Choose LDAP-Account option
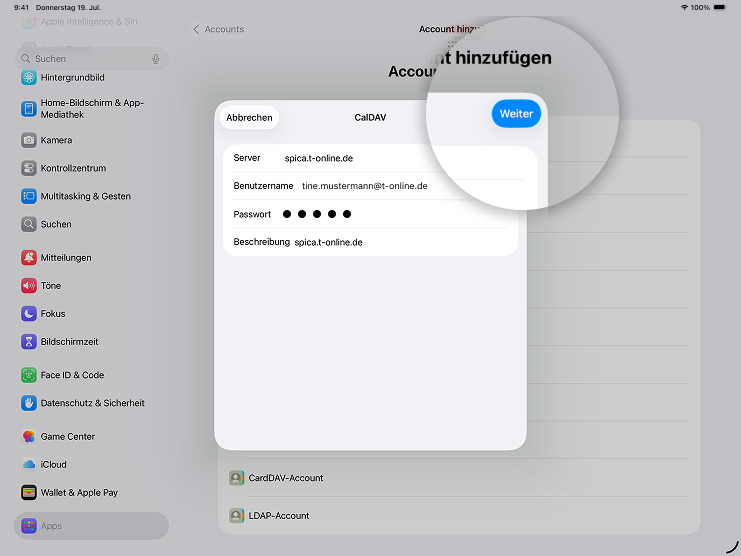 coord(279,516)
